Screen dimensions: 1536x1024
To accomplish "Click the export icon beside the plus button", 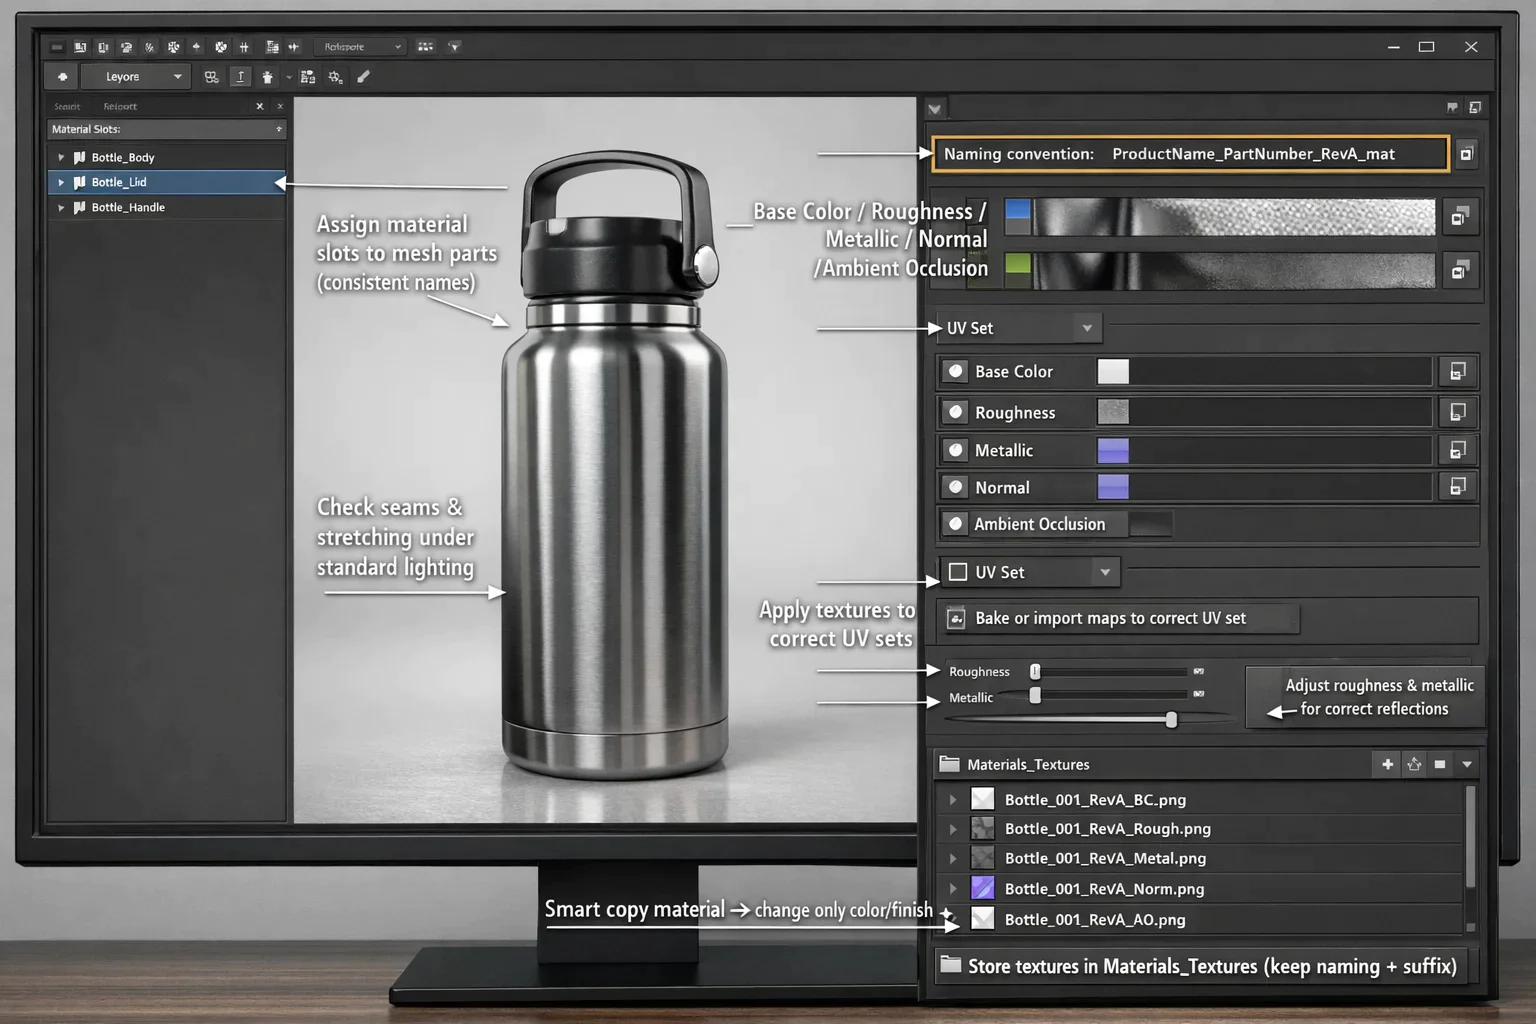I will point(1413,764).
